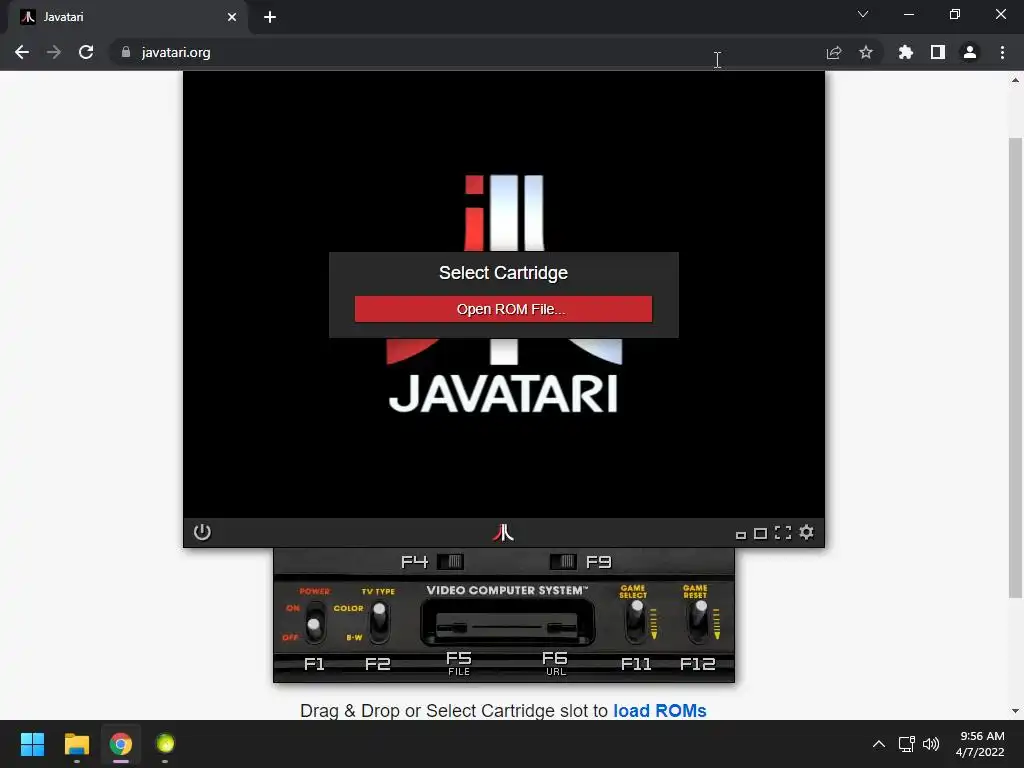
Task: Open Chrome three-dot menu
Action: [1002, 52]
